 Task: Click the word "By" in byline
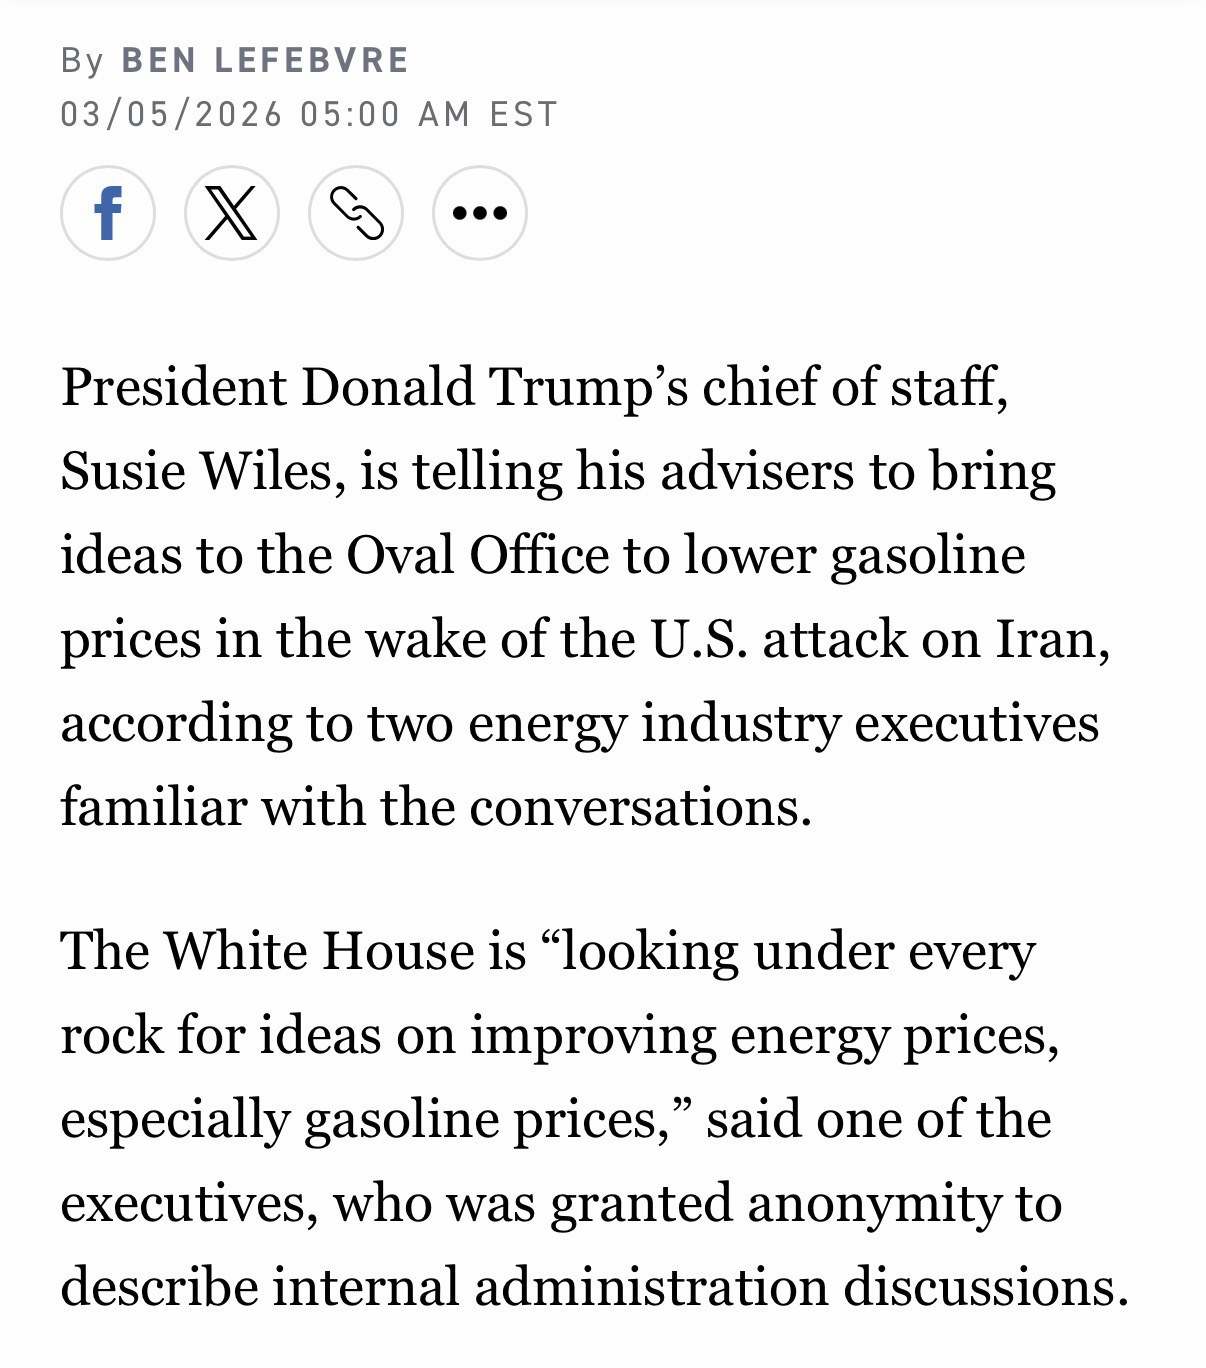82,60
